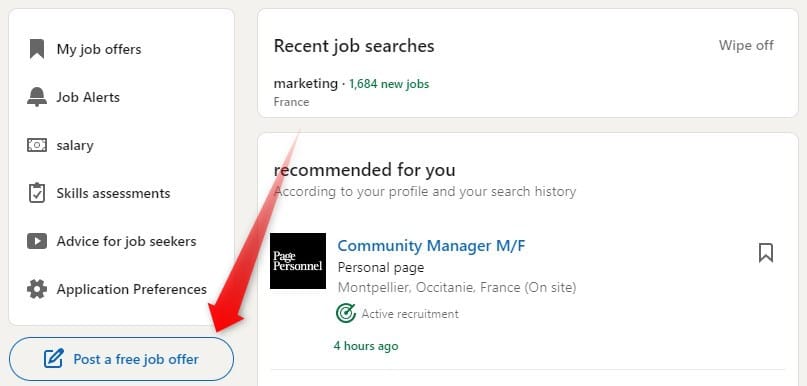807x386 pixels.
Task: Click the Active recruitment target icon
Action: 345,313
